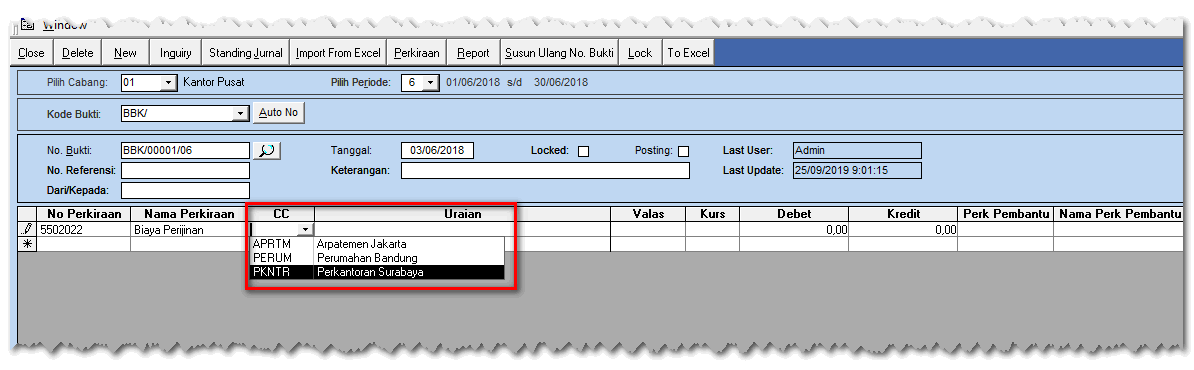Select APRTM Arpatemen Jakarta option

[x=377, y=244]
